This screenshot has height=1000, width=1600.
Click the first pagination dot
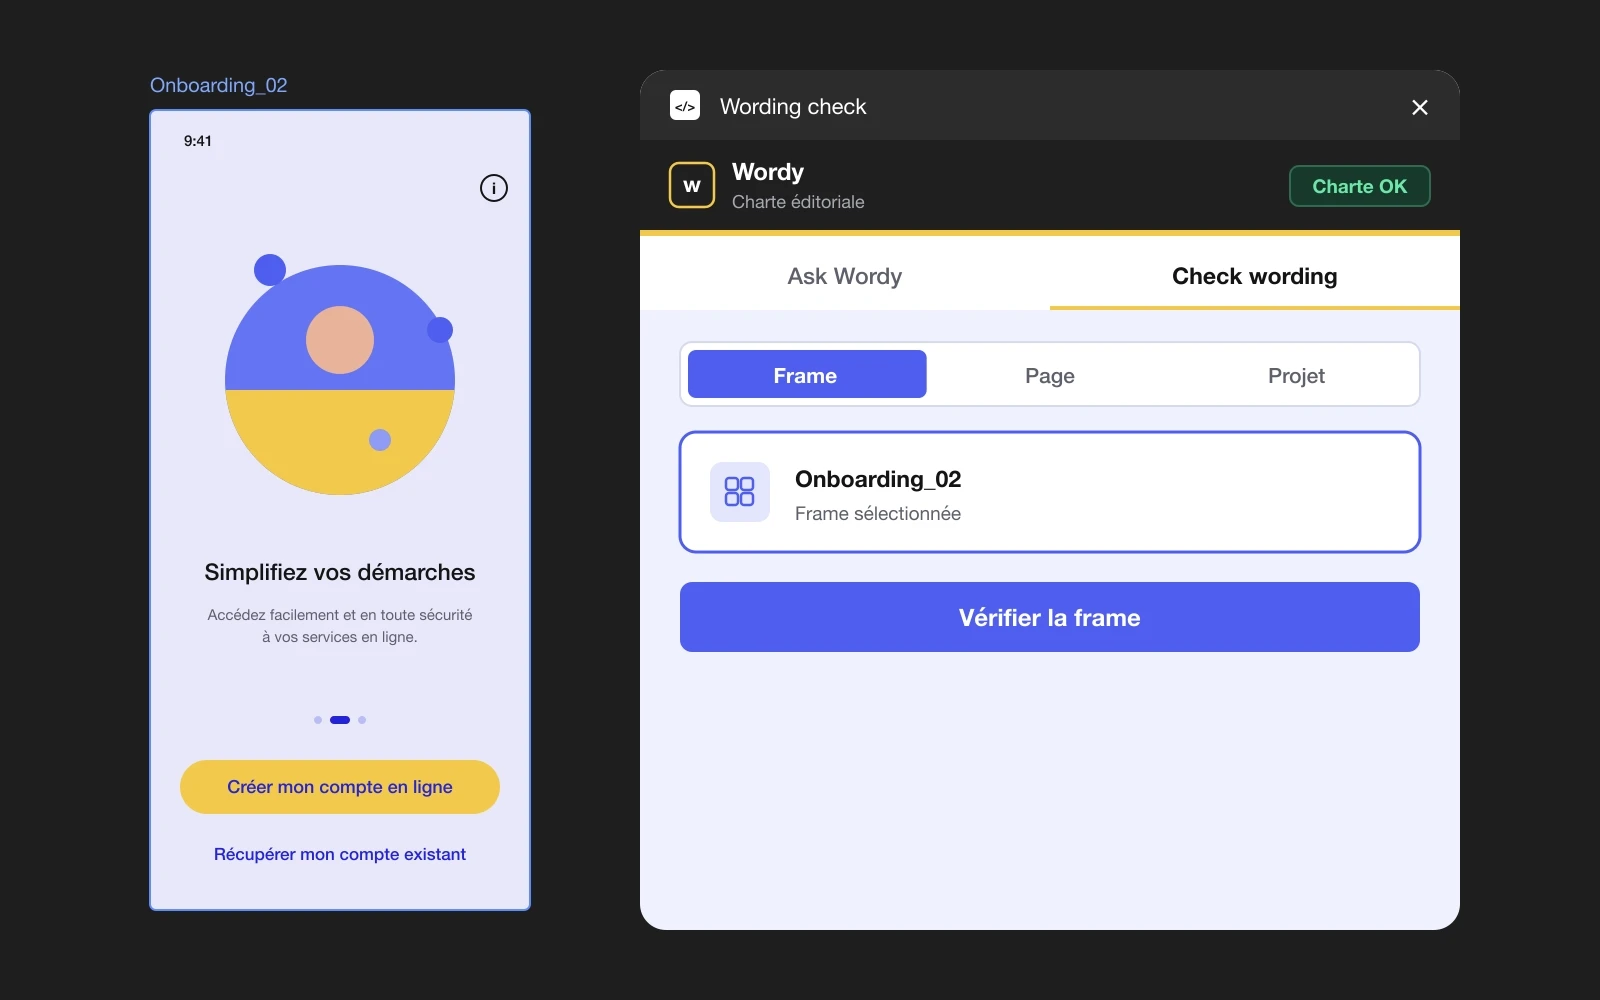[x=318, y=720]
